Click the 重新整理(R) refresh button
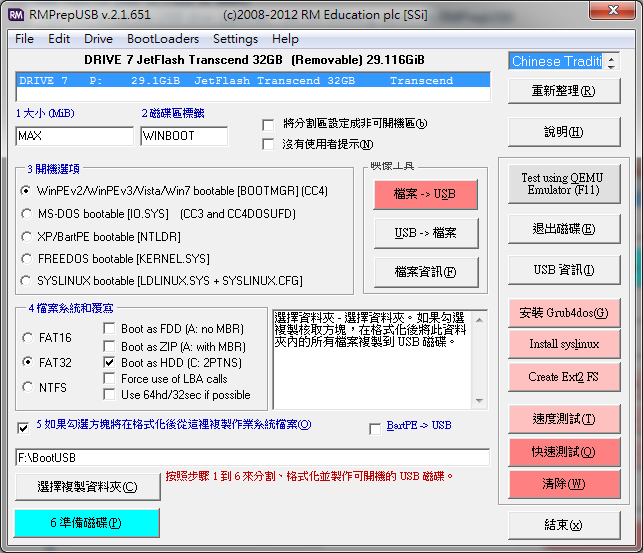 564,91
